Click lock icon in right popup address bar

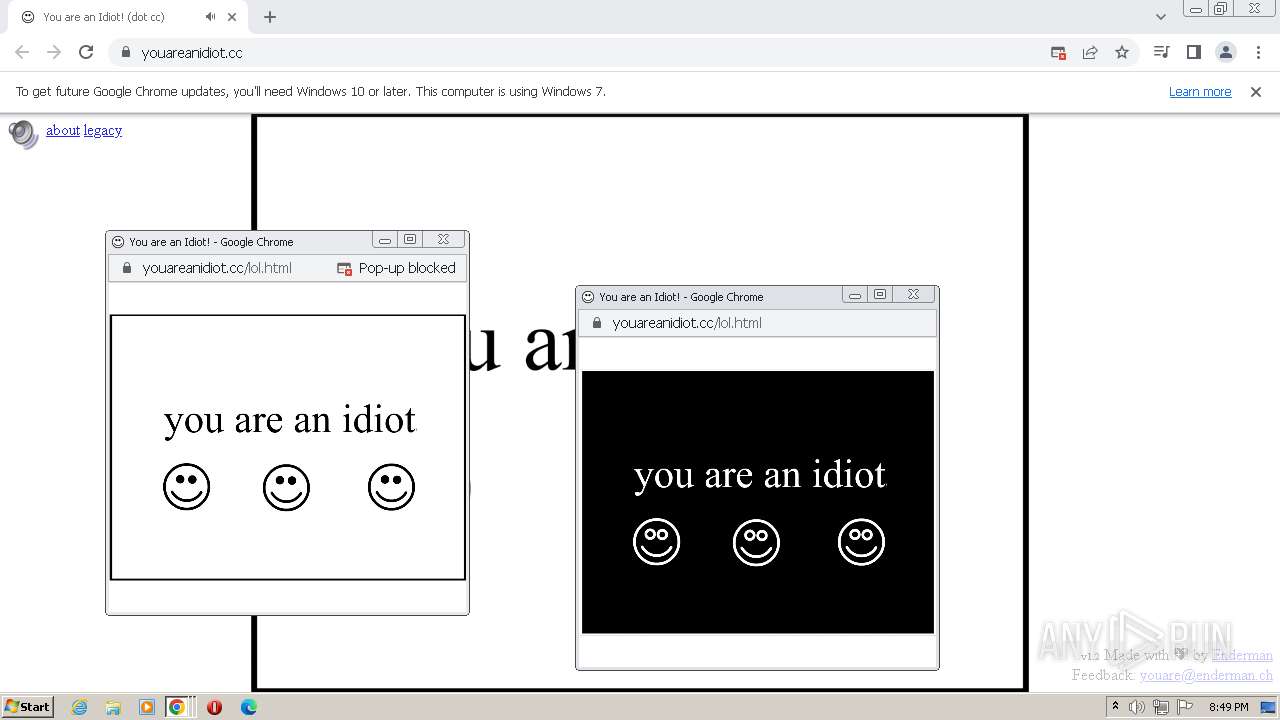point(596,323)
